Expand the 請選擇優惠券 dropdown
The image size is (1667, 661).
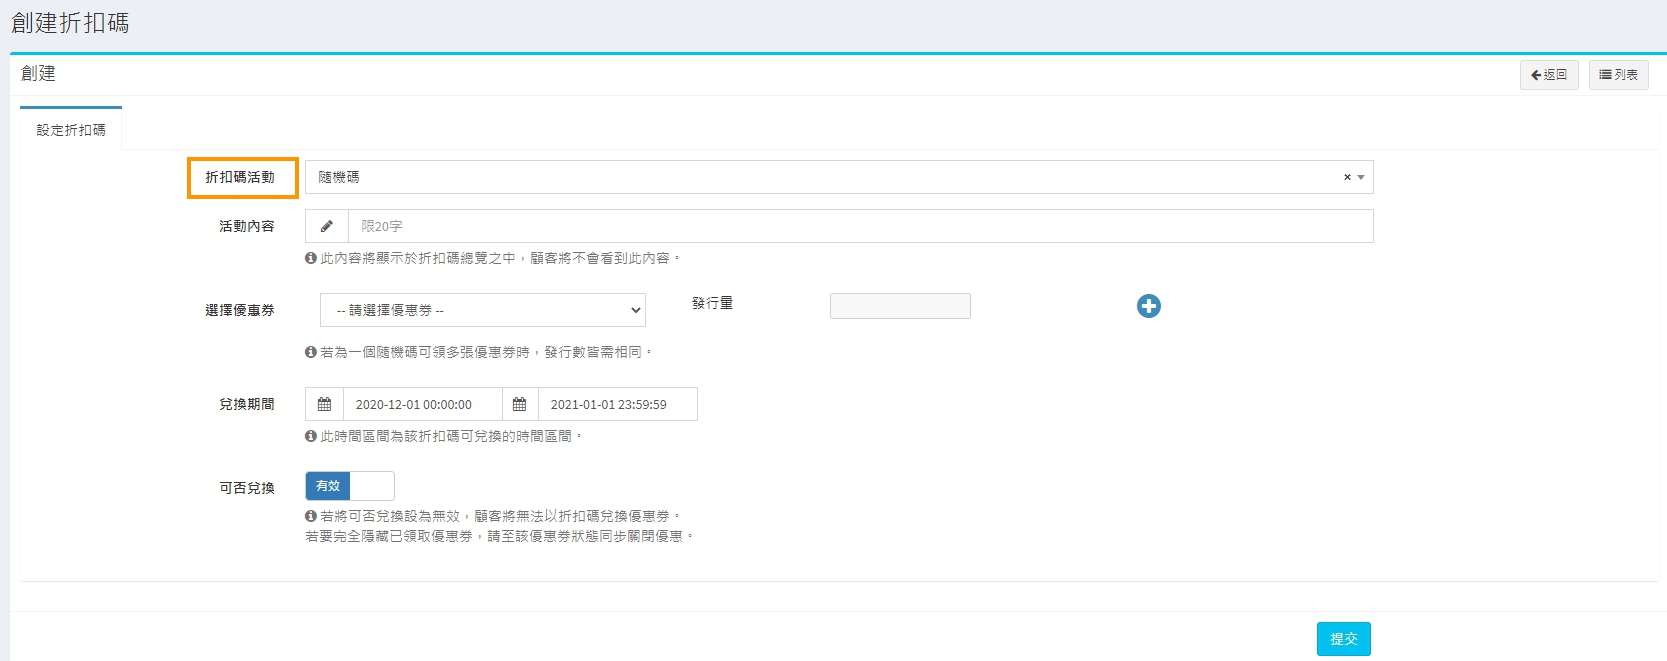click(482, 310)
